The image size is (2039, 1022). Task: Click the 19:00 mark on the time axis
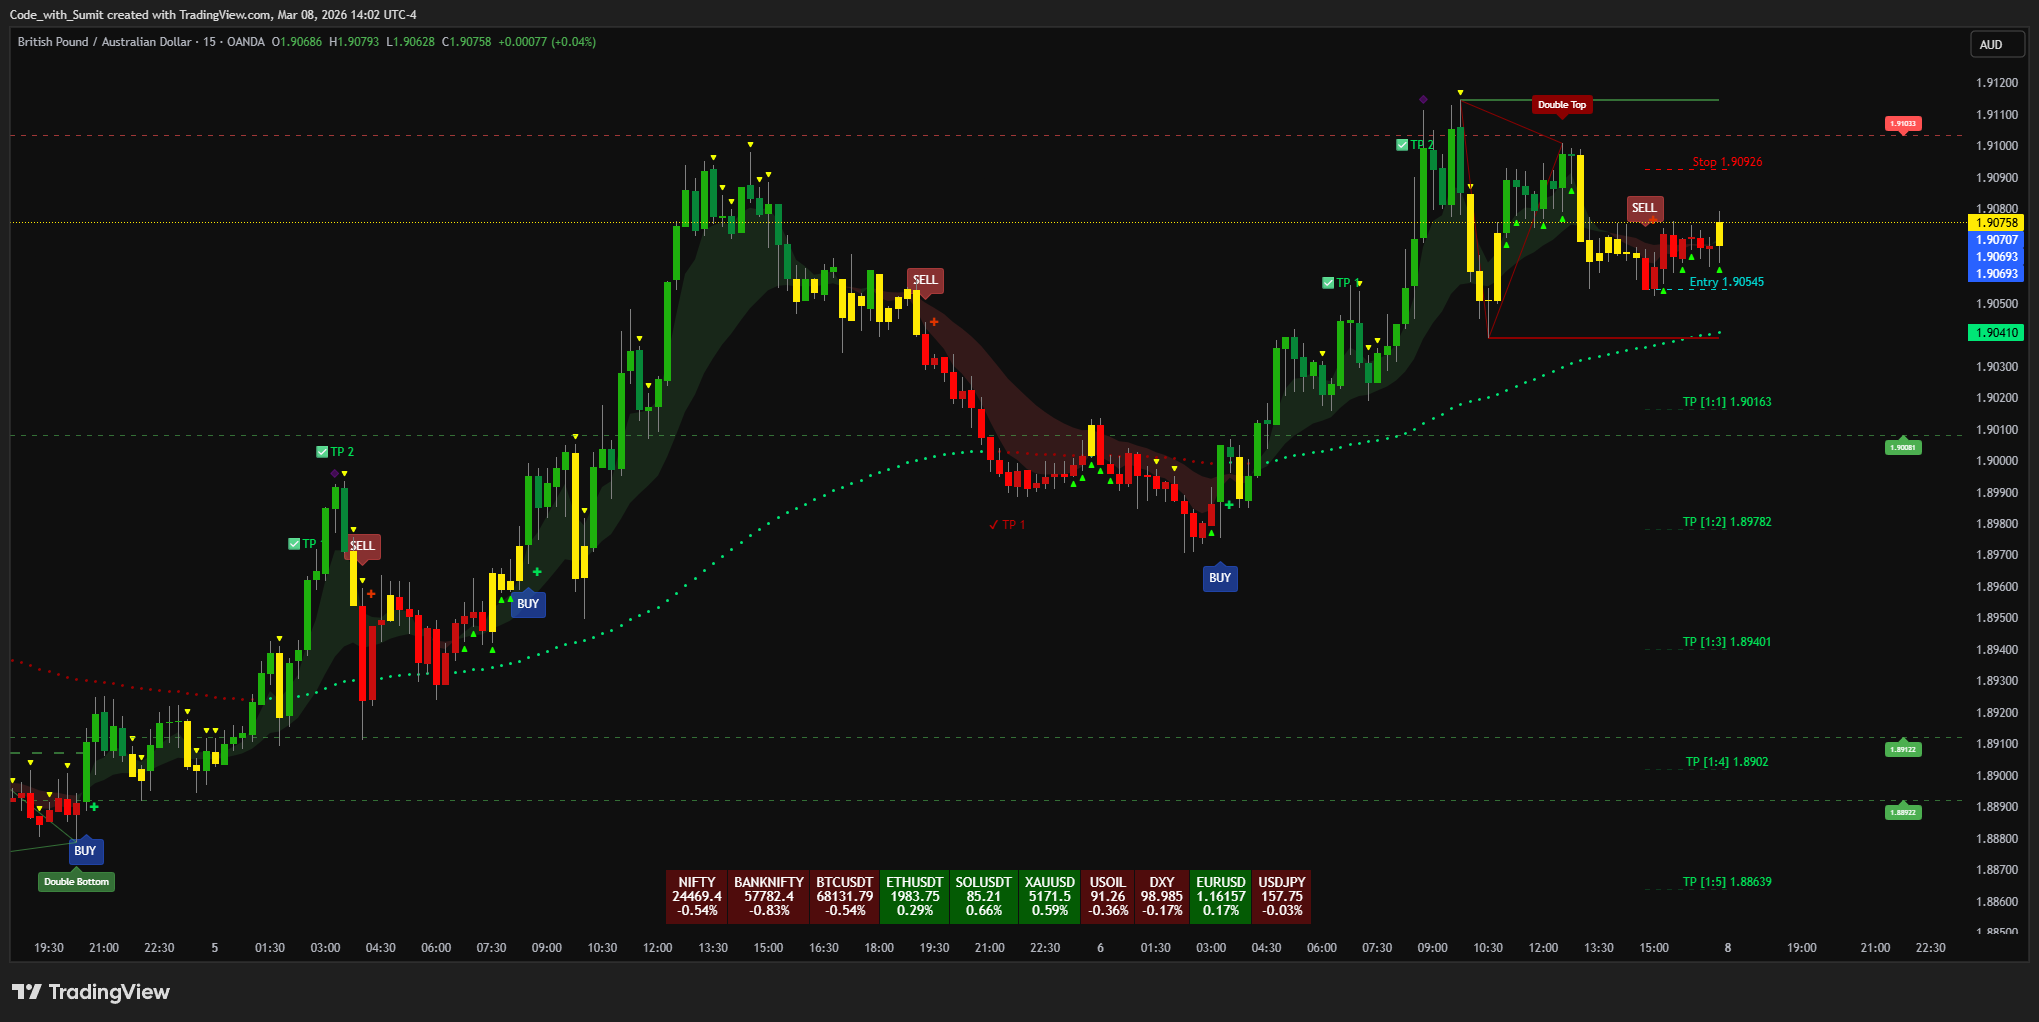click(x=1801, y=948)
